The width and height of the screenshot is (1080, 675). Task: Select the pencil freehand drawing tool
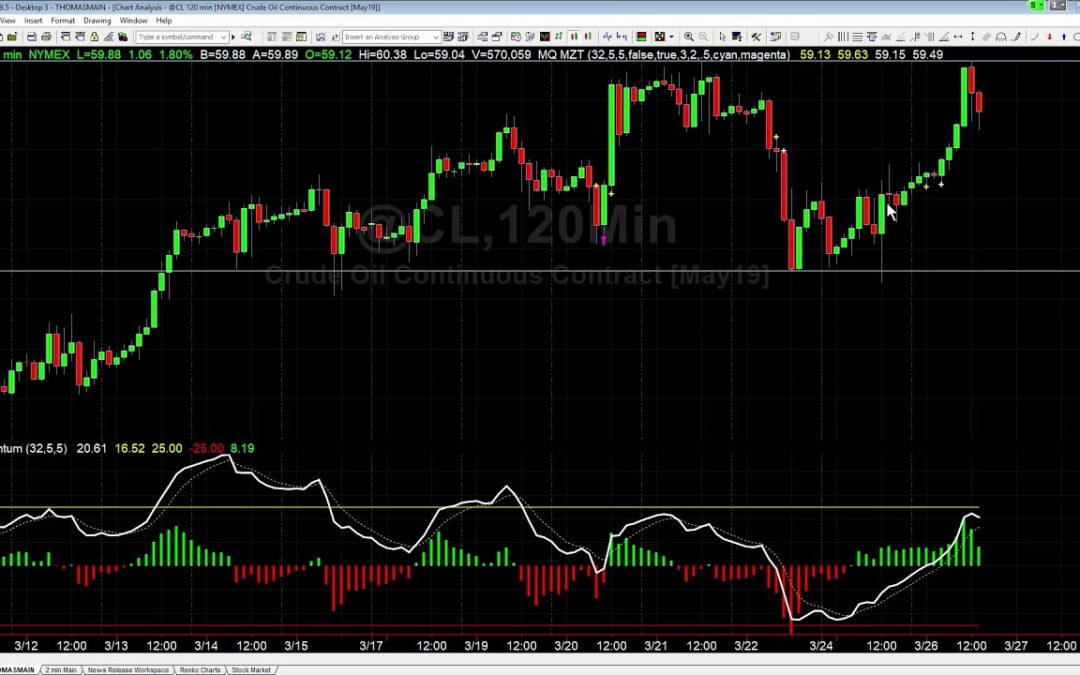click(x=1016, y=37)
